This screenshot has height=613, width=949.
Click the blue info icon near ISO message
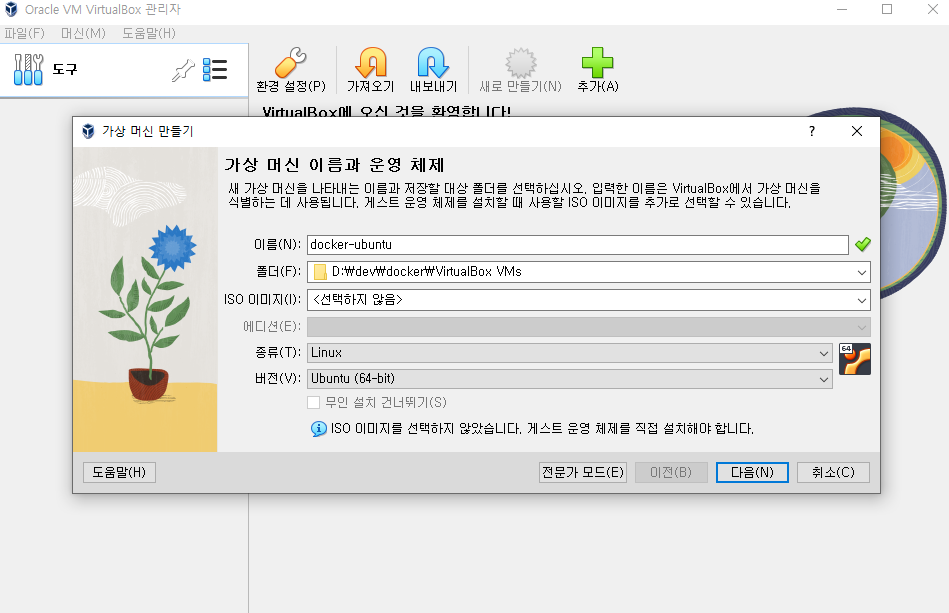[318, 429]
